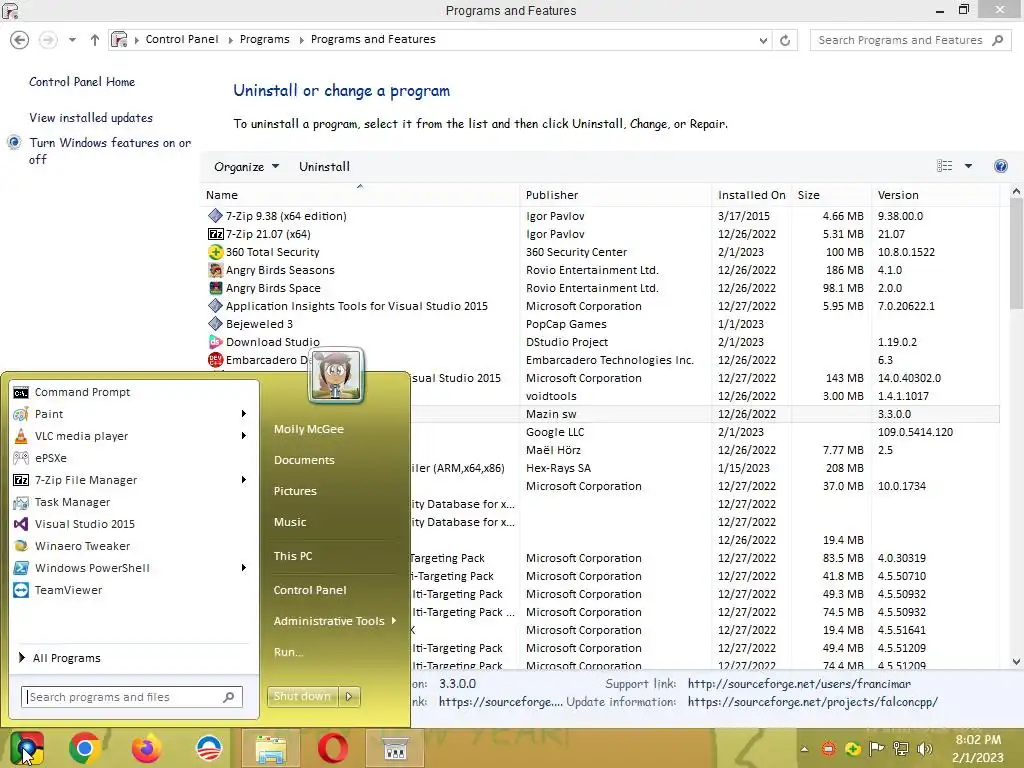Open Task Manager from Start menu
Viewport: 1024px width, 768px height.
click(72, 502)
